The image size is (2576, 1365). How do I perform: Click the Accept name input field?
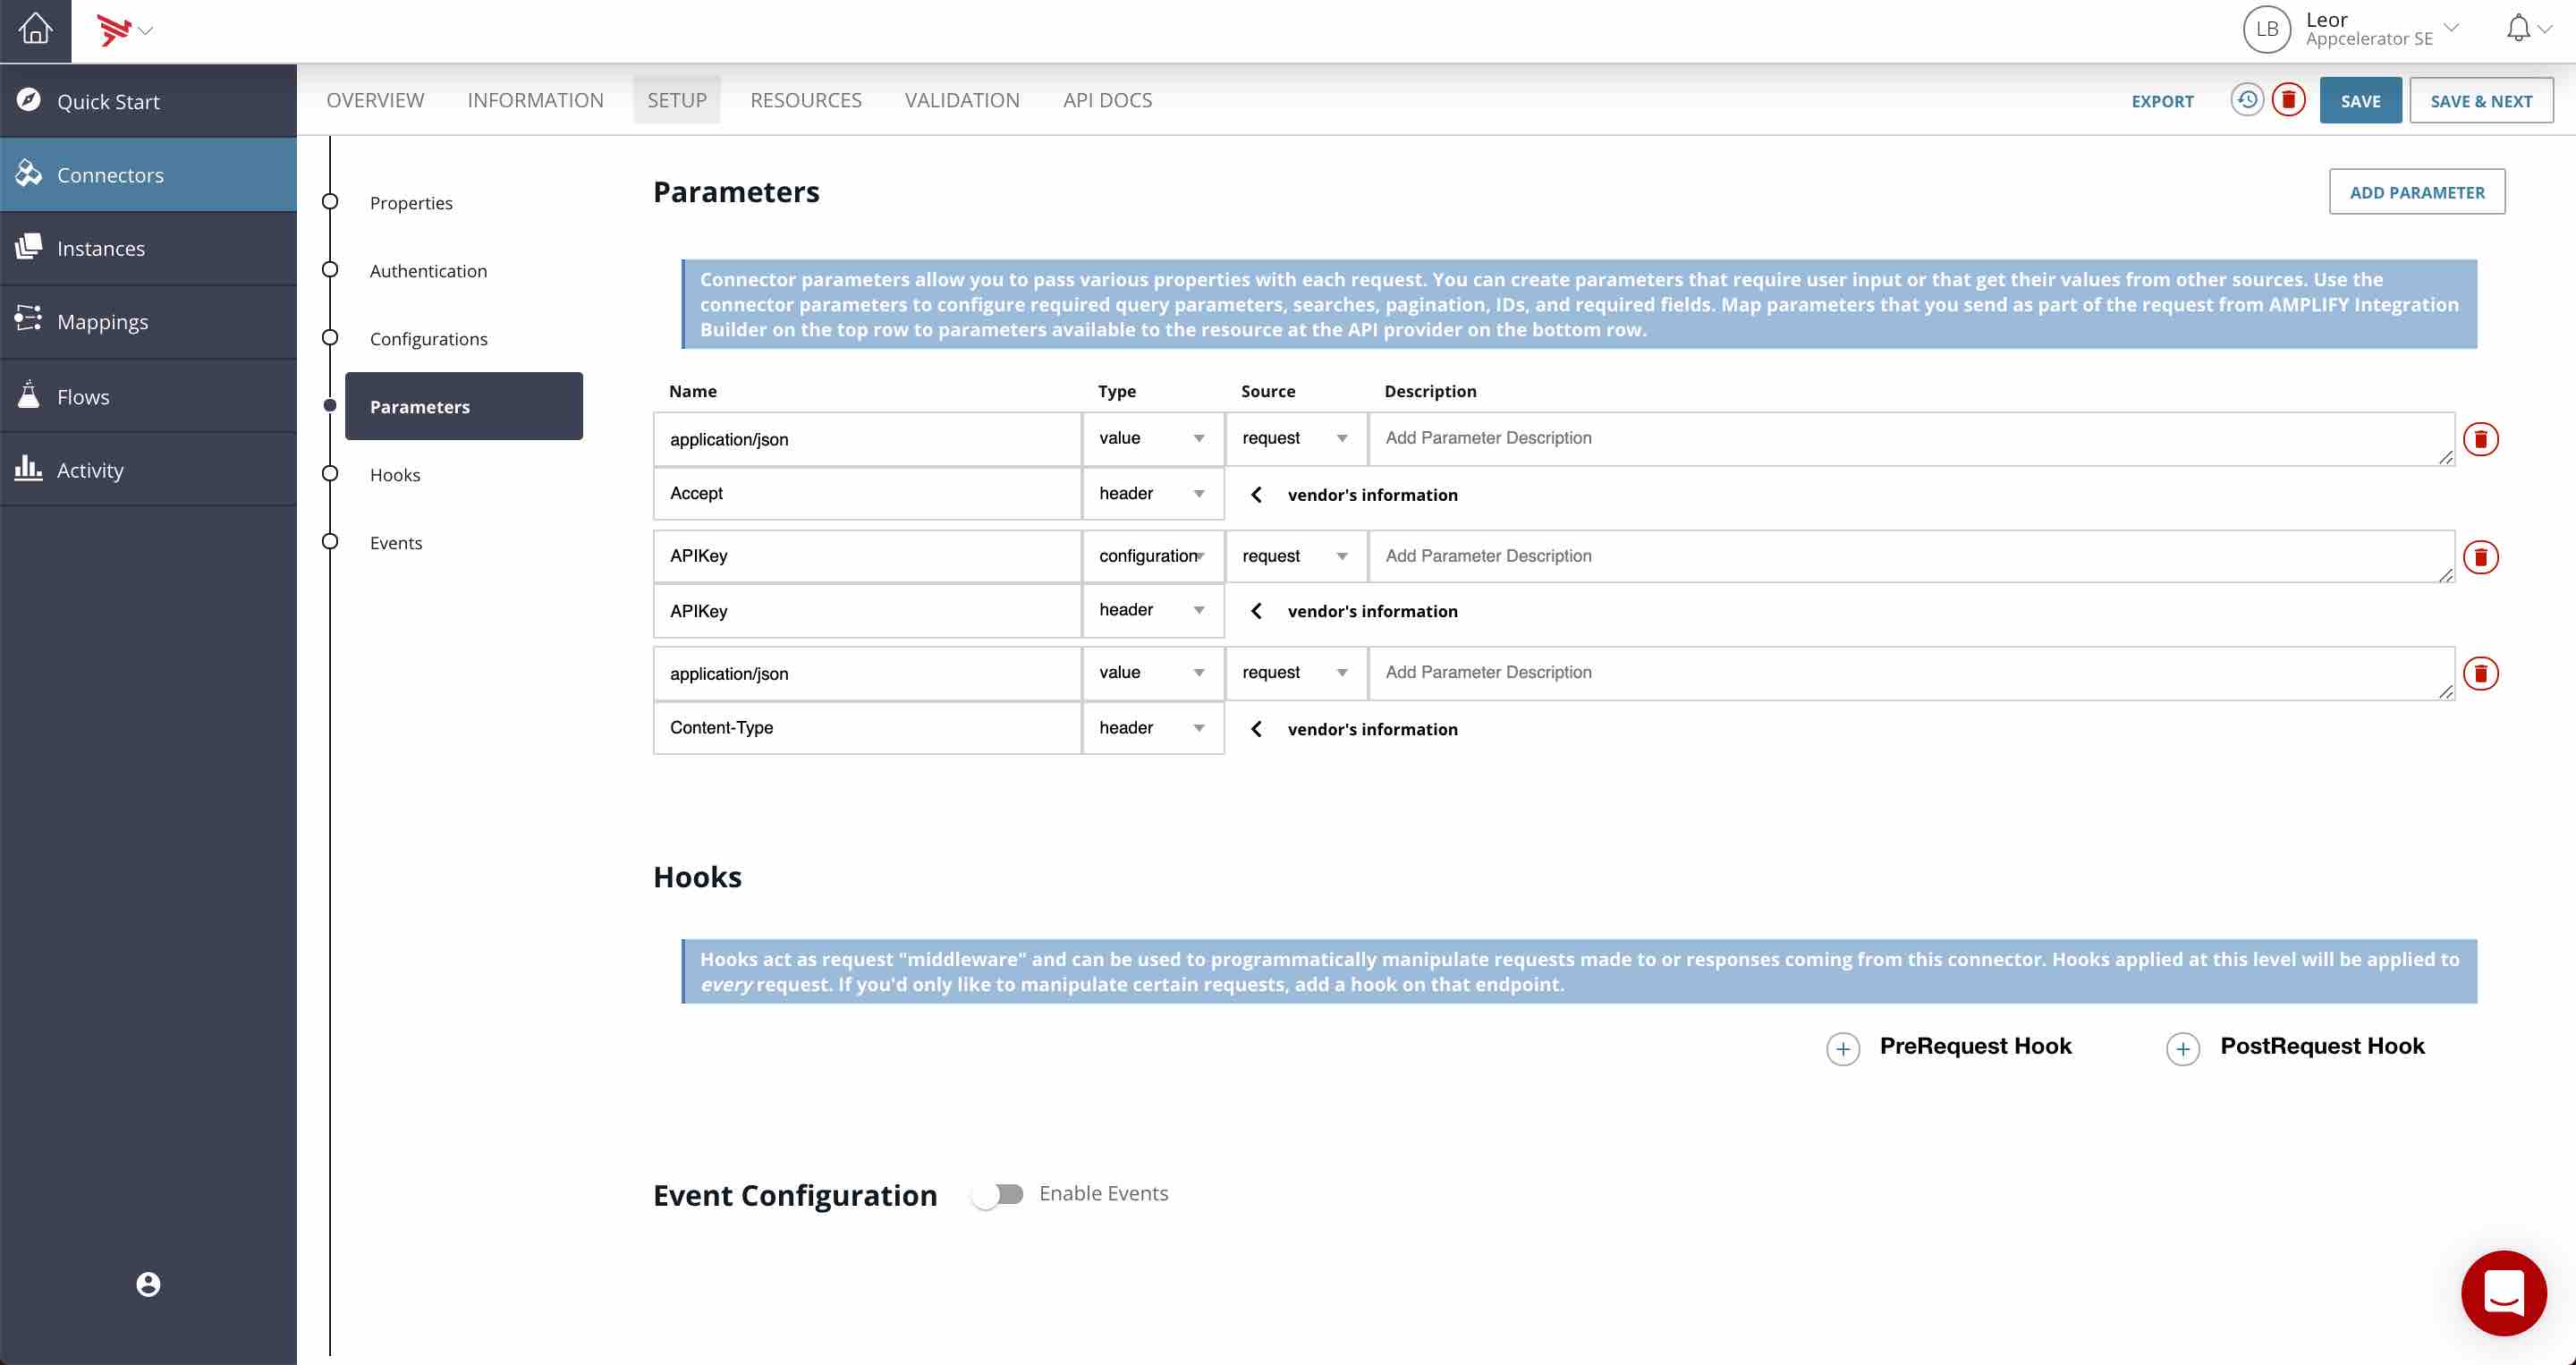pyautogui.click(x=867, y=494)
